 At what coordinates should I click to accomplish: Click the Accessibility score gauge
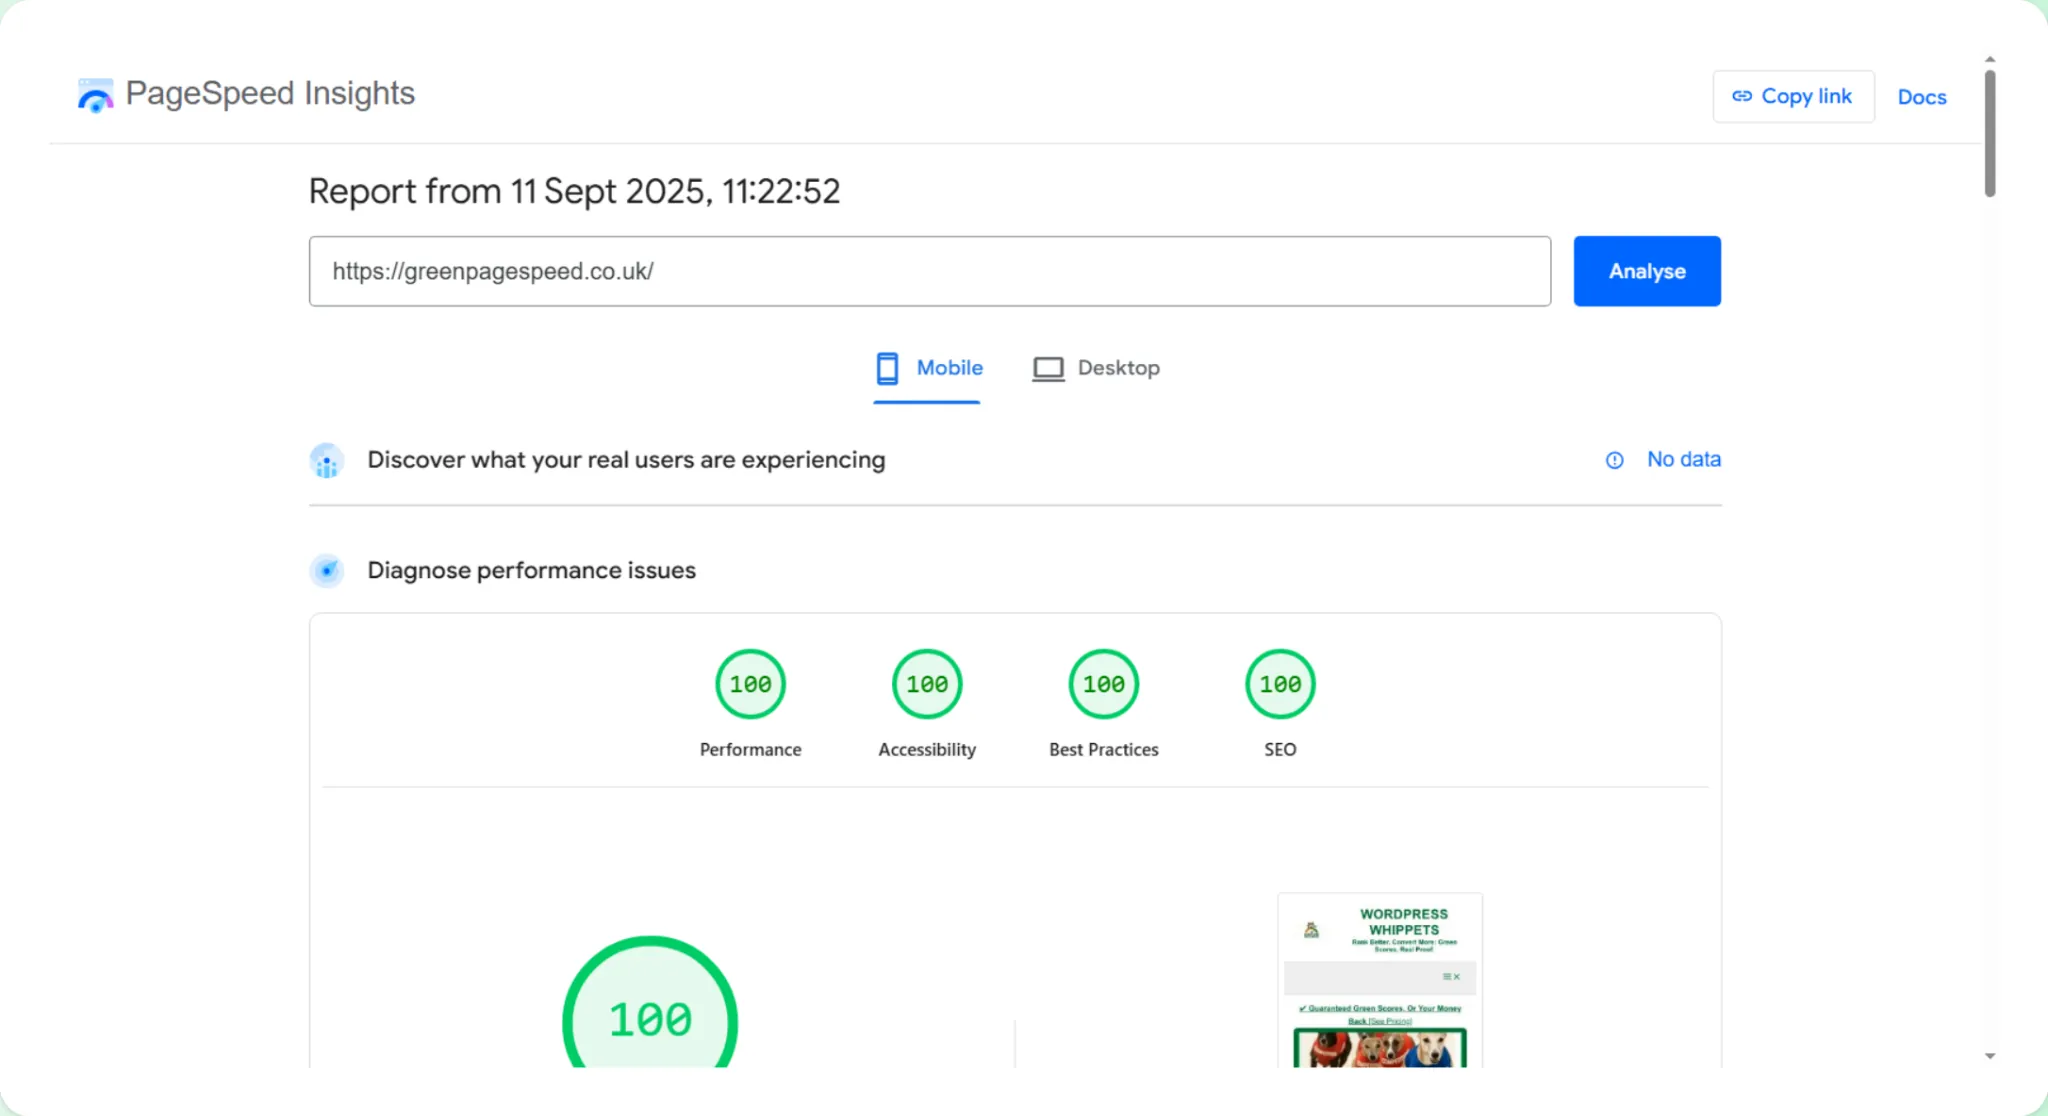[927, 684]
